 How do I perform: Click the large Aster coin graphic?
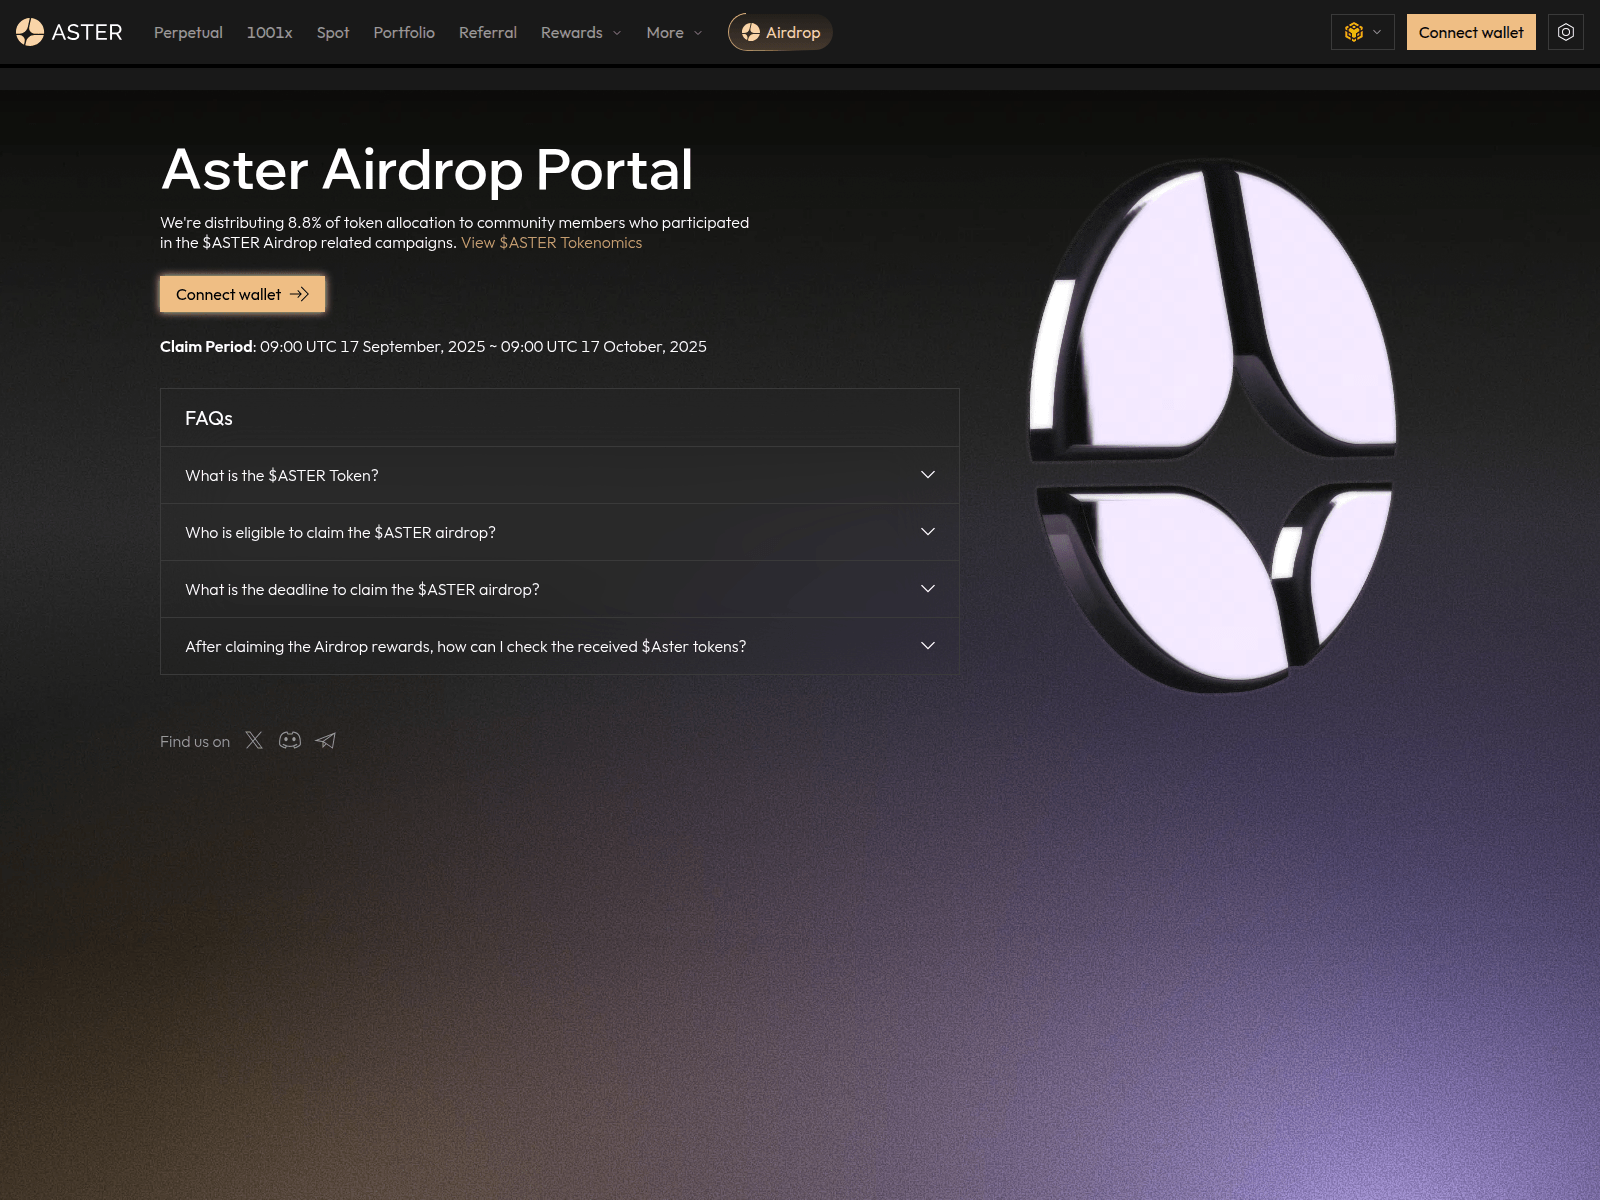tap(1213, 425)
